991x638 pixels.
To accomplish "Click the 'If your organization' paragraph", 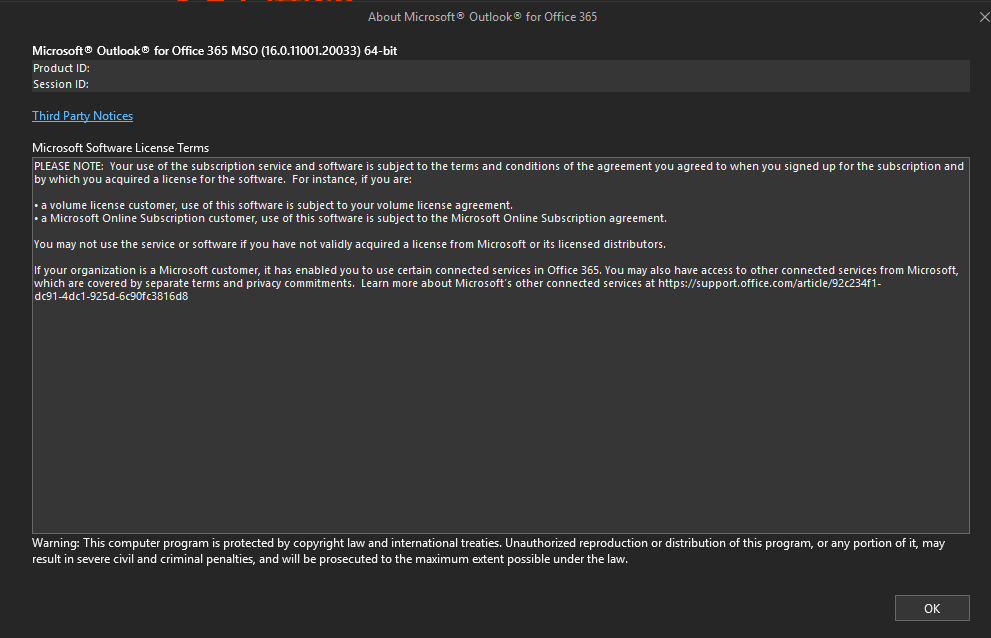I will (x=496, y=283).
